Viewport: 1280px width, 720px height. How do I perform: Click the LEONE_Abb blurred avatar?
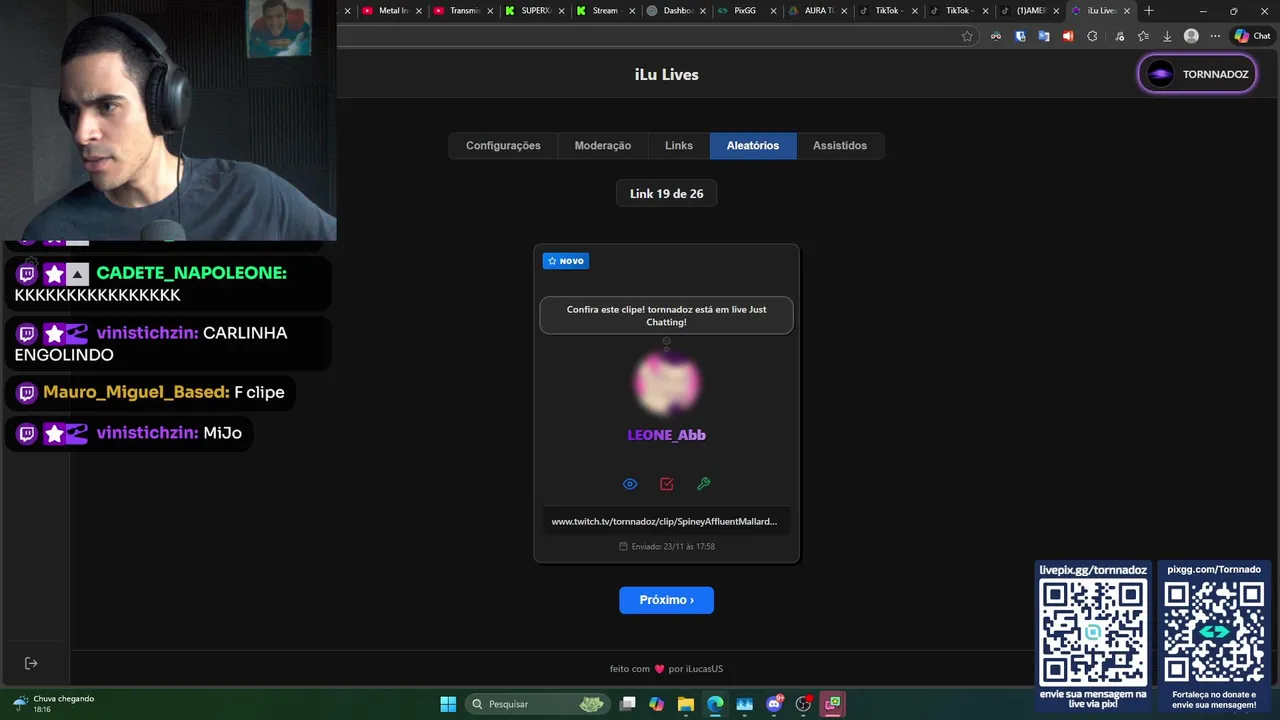pyautogui.click(x=666, y=383)
